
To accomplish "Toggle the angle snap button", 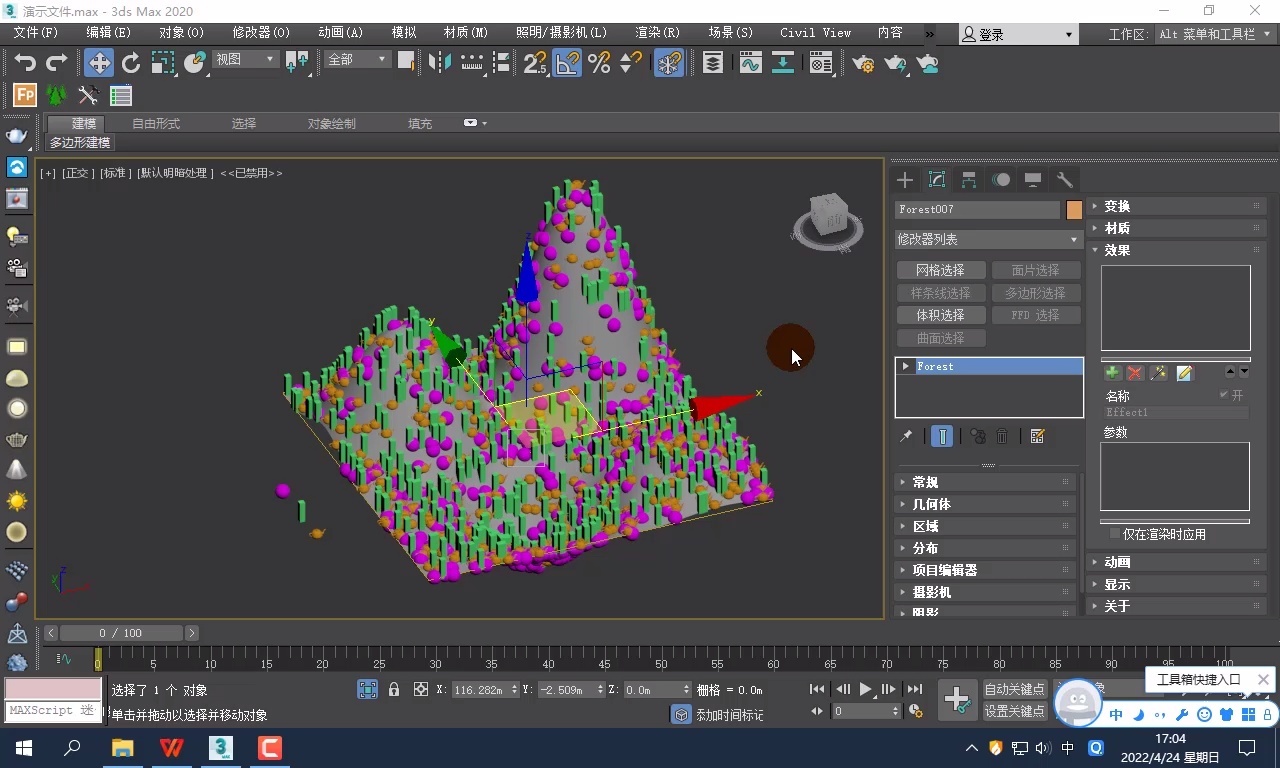I will coord(567,63).
